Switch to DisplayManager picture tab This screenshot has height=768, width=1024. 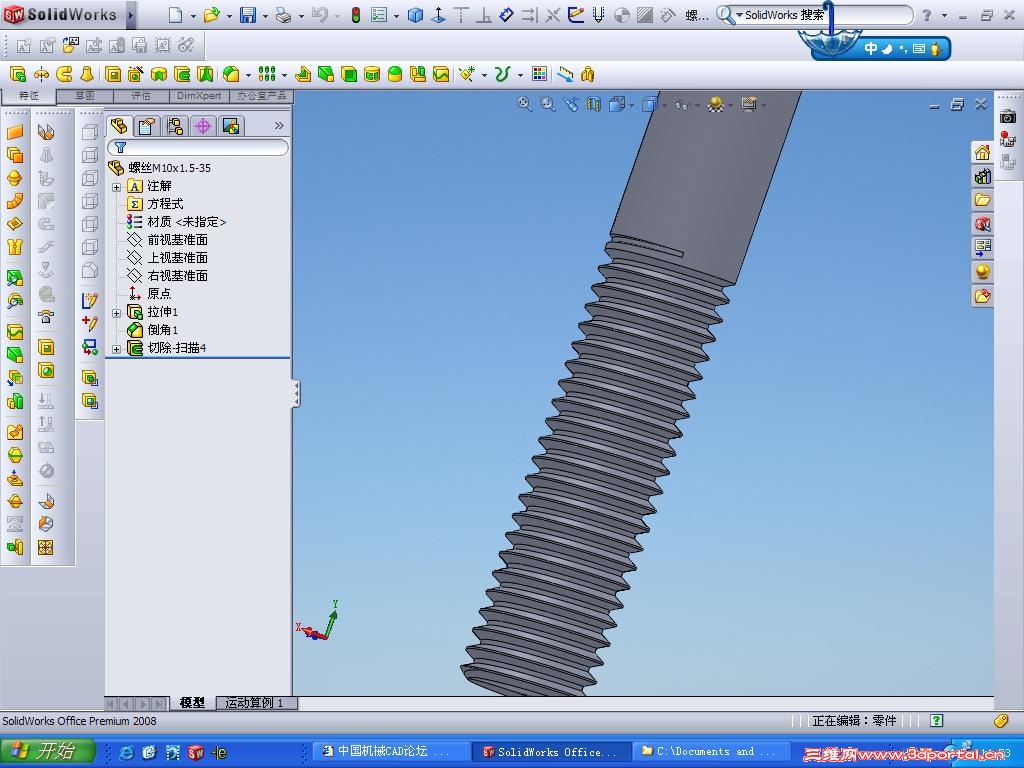click(231, 126)
